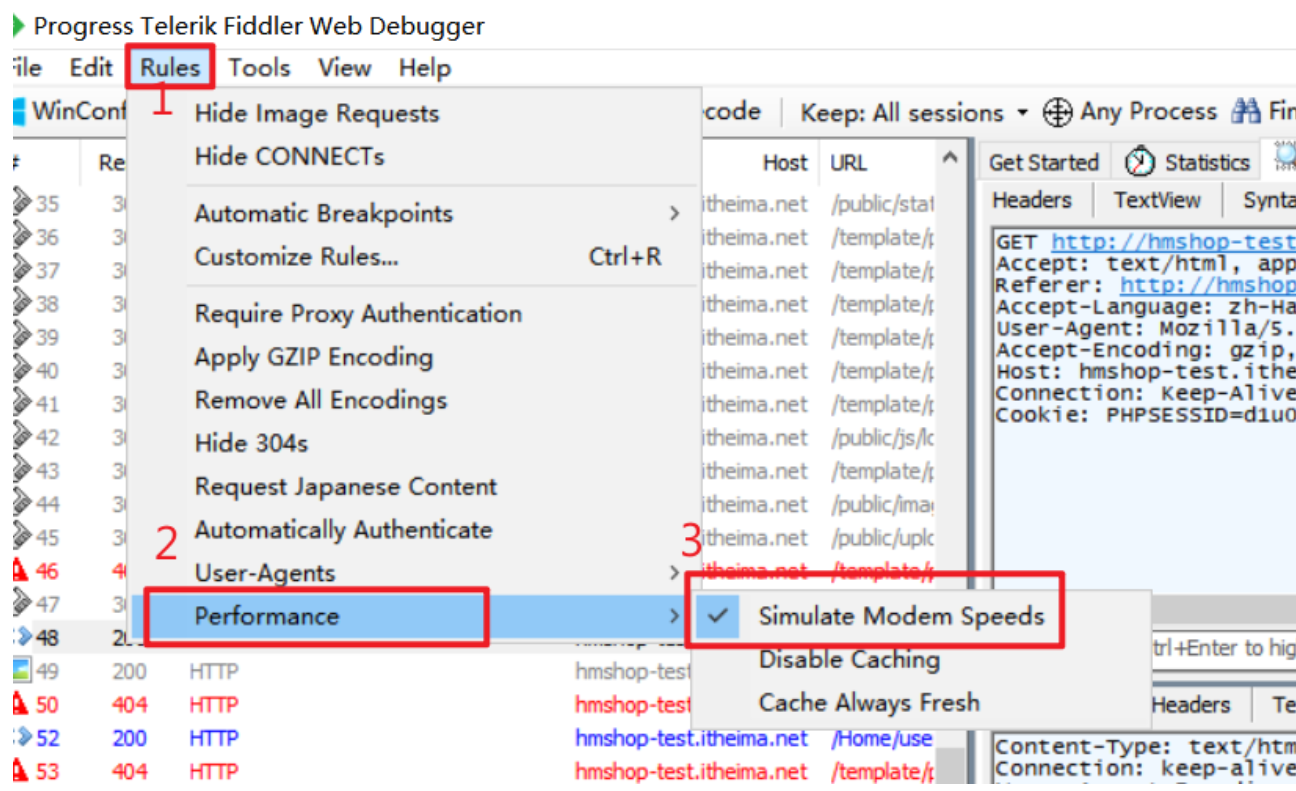Switch to Headers inspector tab
The height and width of the screenshot is (791, 1296).
point(1032,200)
